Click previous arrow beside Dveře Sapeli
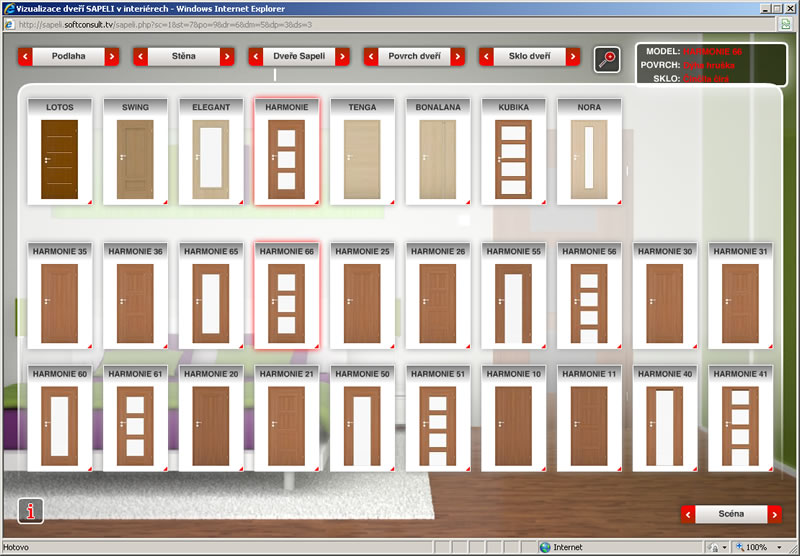This screenshot has width=800, height=556. (x=256, y=57)
